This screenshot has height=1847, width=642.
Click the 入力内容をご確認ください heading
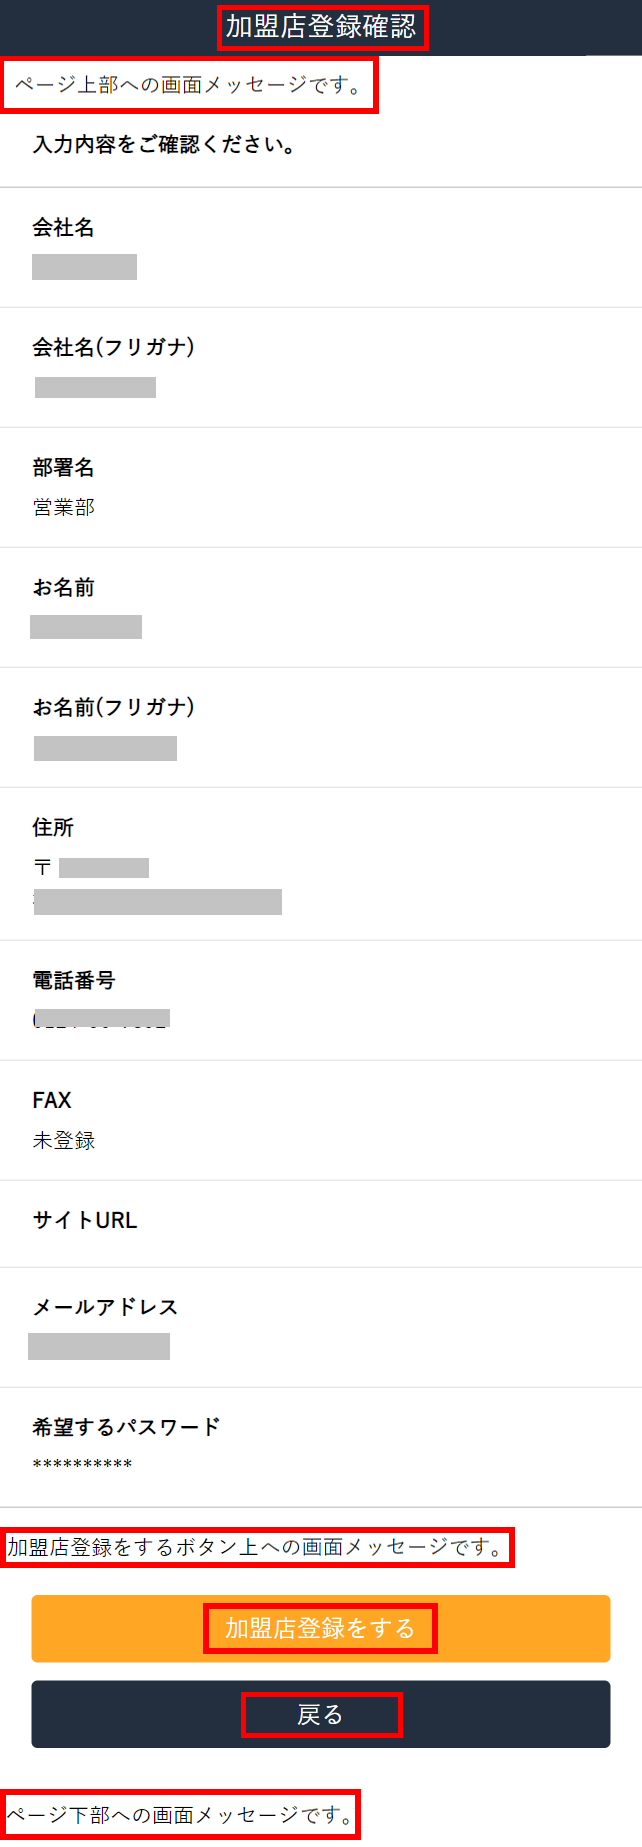164,145
